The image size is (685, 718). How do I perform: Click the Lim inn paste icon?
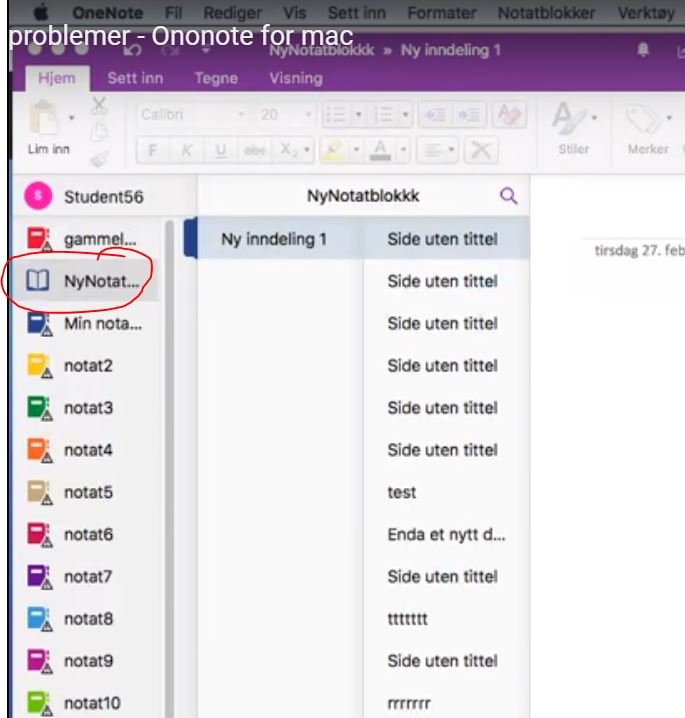click(x=43, y=120)
